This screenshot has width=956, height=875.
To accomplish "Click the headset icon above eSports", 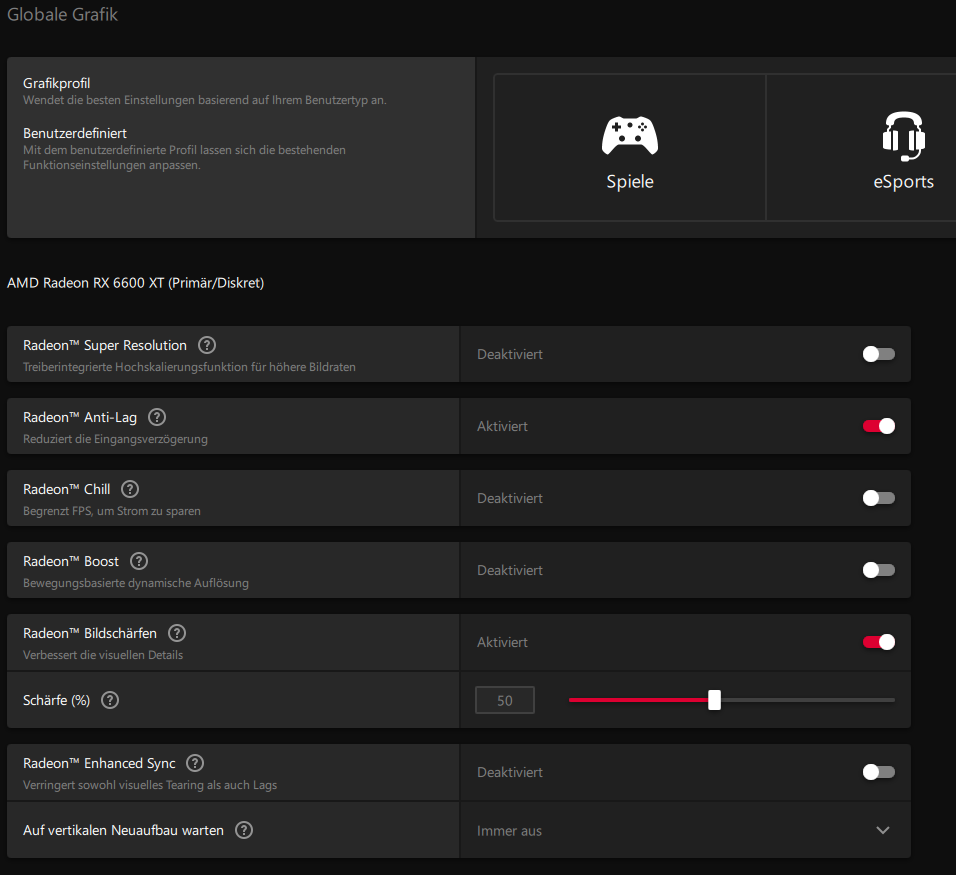I will click(x=904, y=135).
